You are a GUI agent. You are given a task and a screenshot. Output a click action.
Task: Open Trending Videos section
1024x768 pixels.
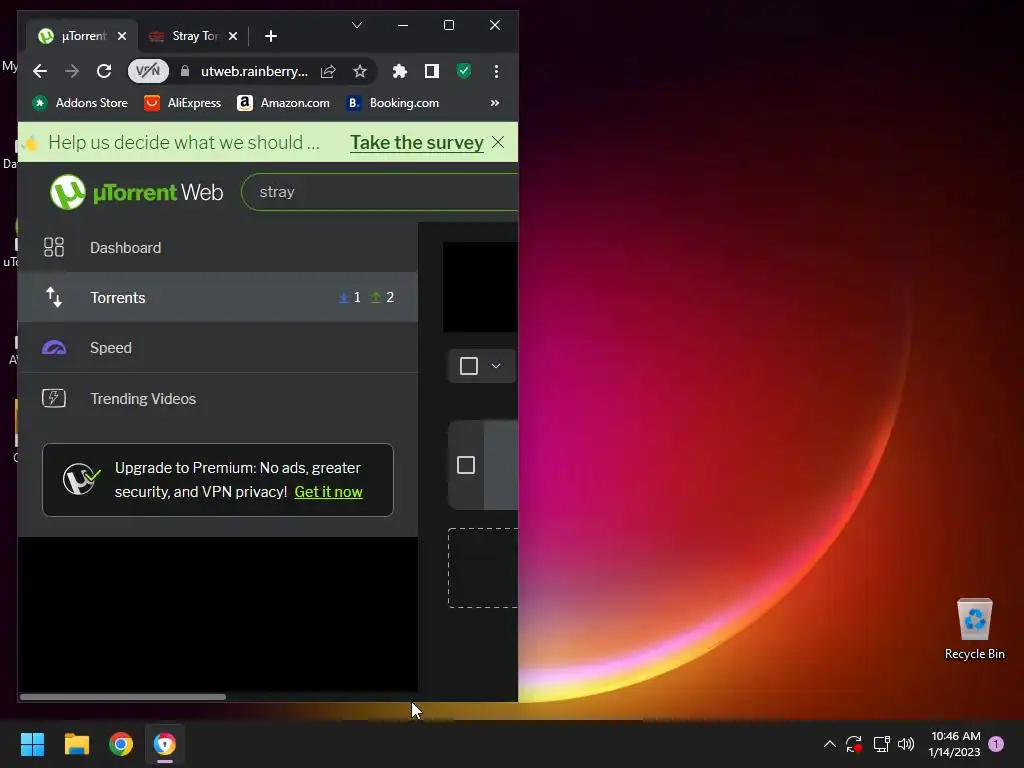[217, 398]
